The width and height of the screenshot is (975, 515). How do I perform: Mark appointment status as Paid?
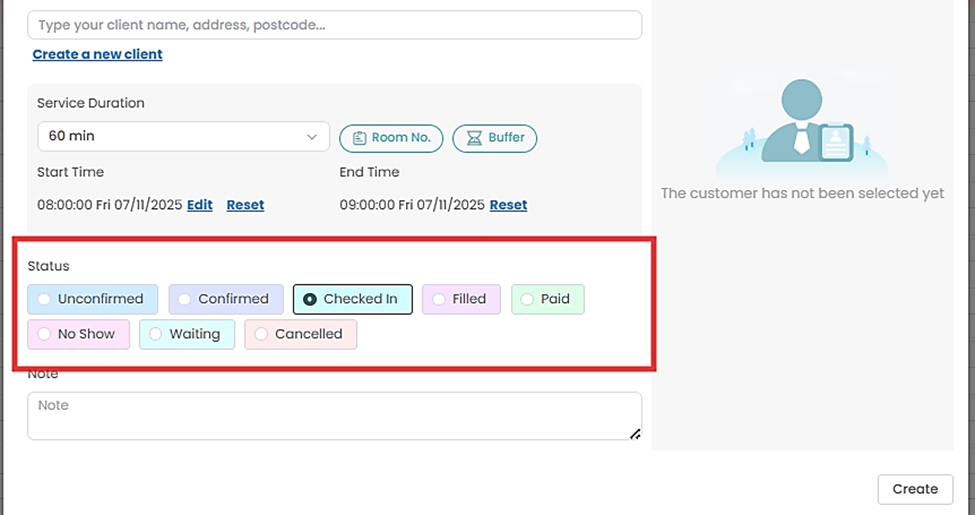point(547,299)
